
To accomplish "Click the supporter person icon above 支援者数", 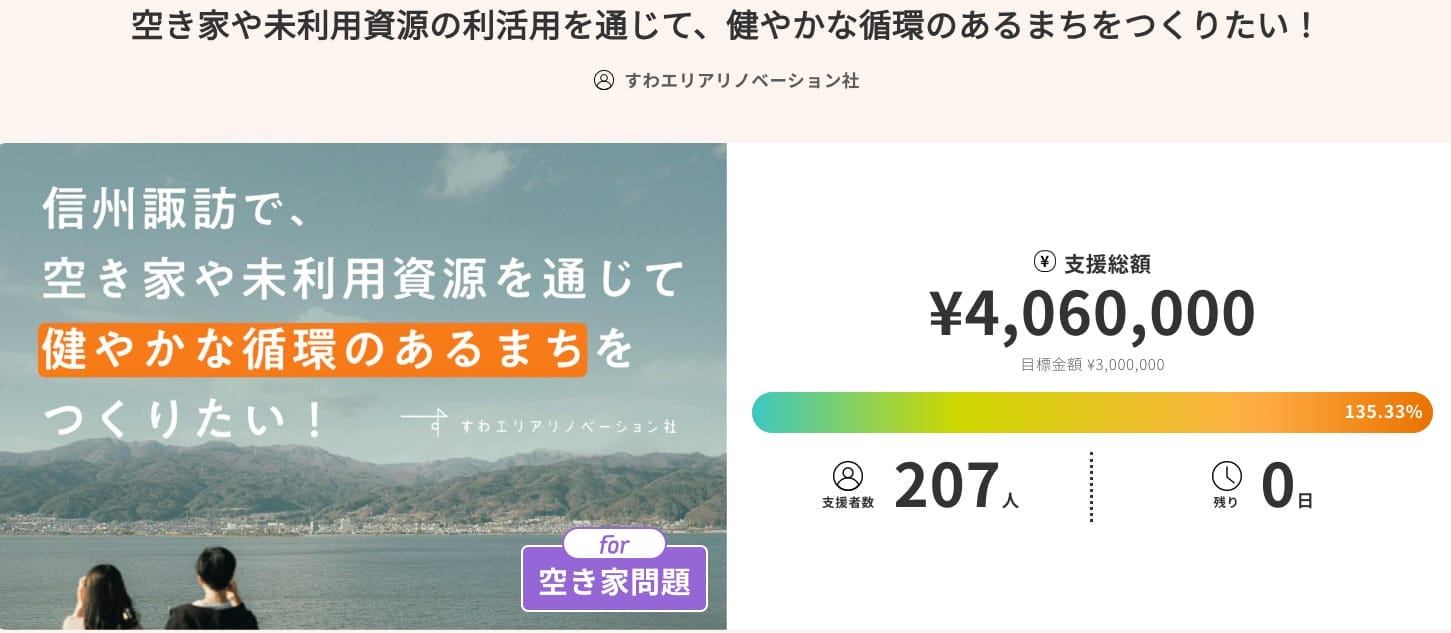I will pyautogui.click(x=847, y=476).
